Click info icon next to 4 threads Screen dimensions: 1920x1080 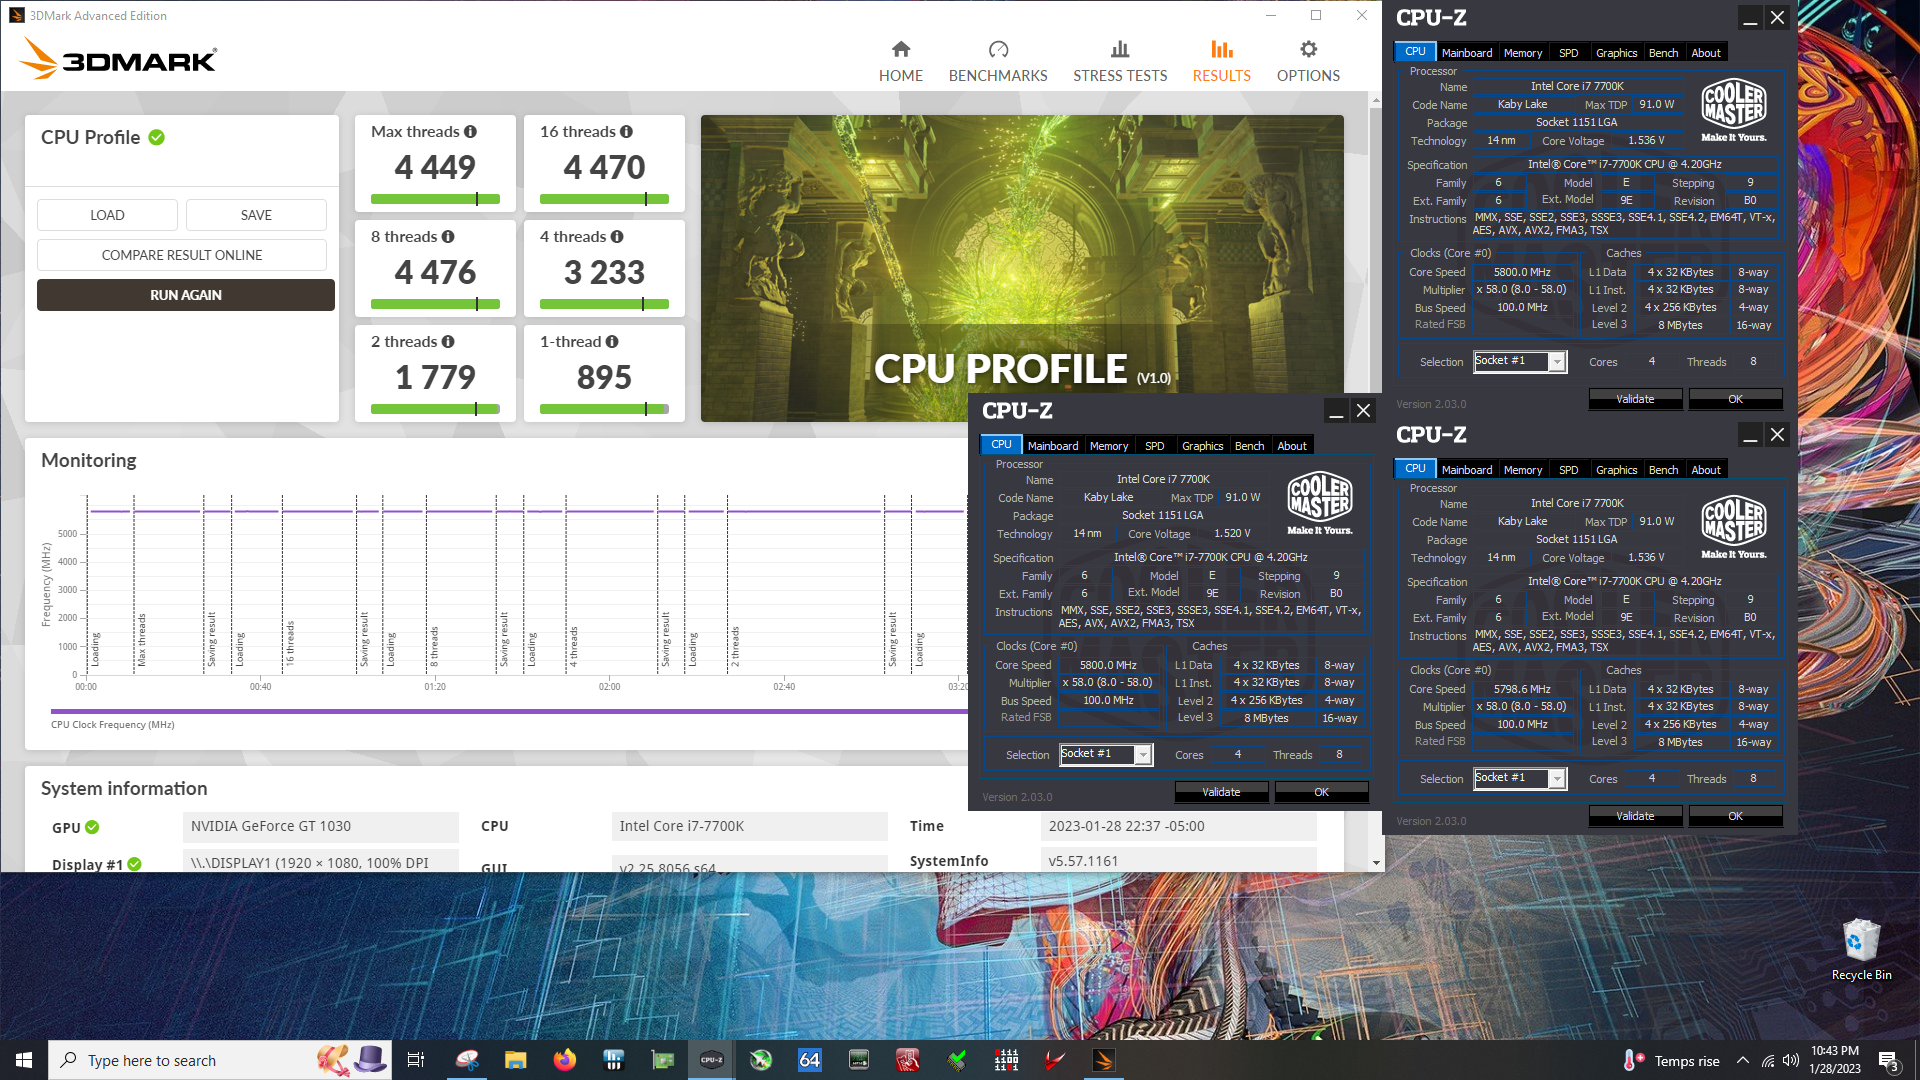tap(617, 237)
